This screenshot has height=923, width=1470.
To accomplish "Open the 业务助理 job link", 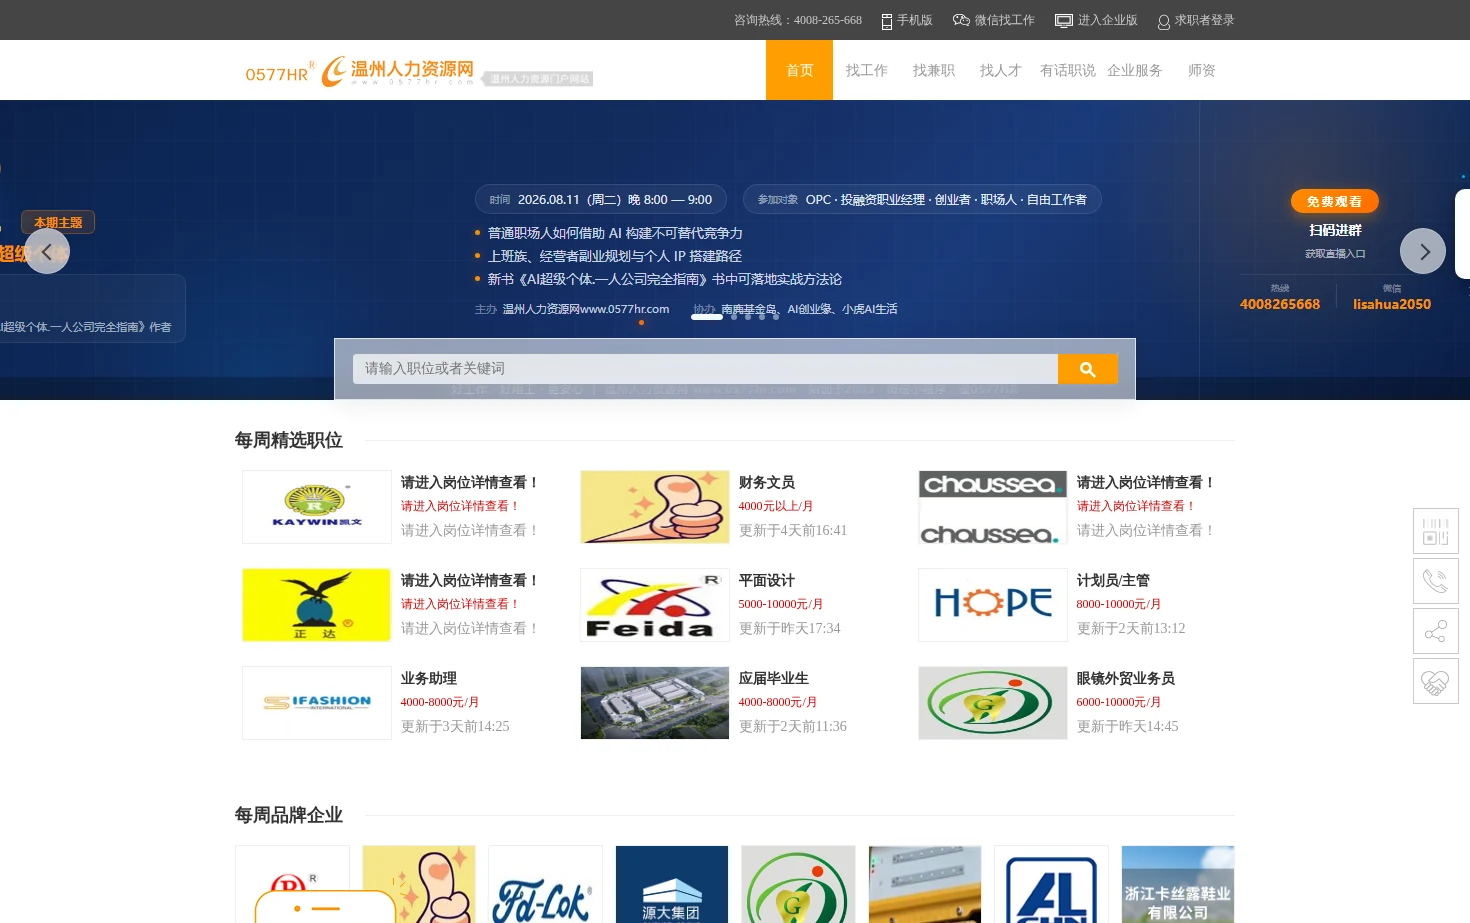I will [428, 679].
